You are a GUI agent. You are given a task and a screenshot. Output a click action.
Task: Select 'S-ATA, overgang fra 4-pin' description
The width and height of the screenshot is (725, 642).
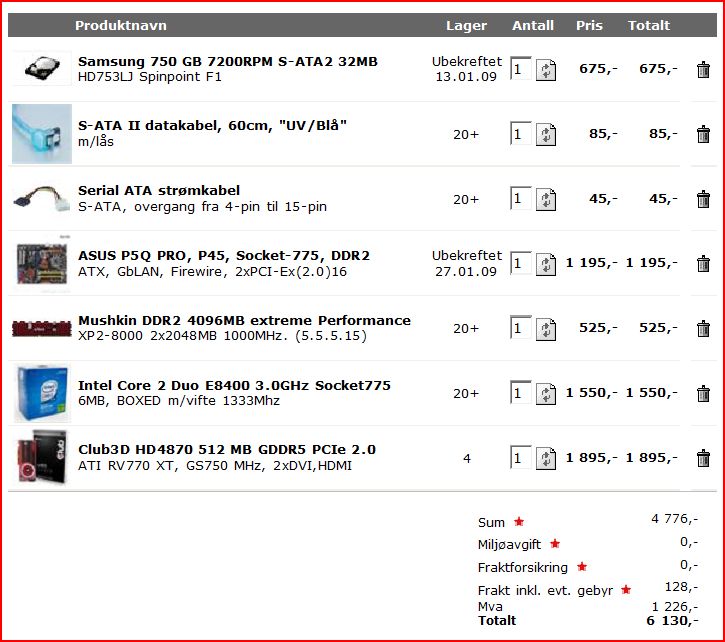click(x=169, y=207)
